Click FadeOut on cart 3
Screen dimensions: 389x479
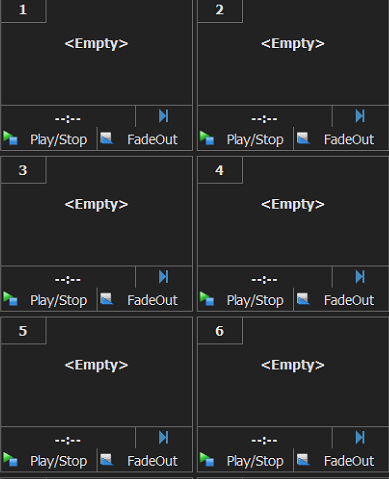145,300
